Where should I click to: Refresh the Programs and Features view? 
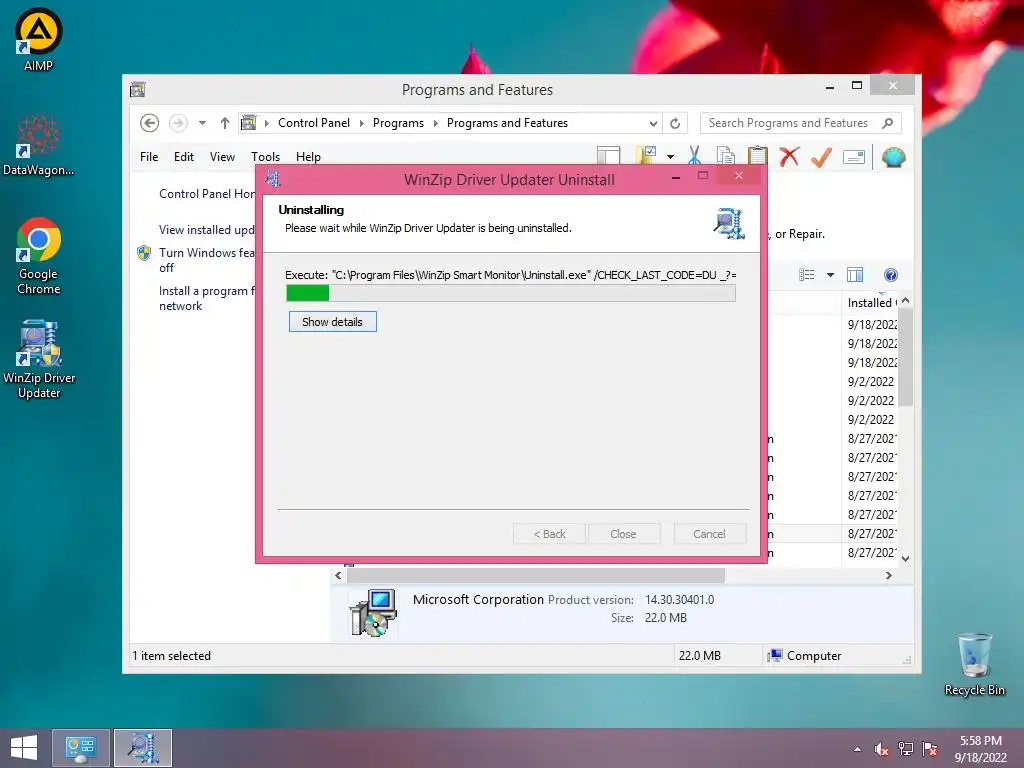click(675, 123)
